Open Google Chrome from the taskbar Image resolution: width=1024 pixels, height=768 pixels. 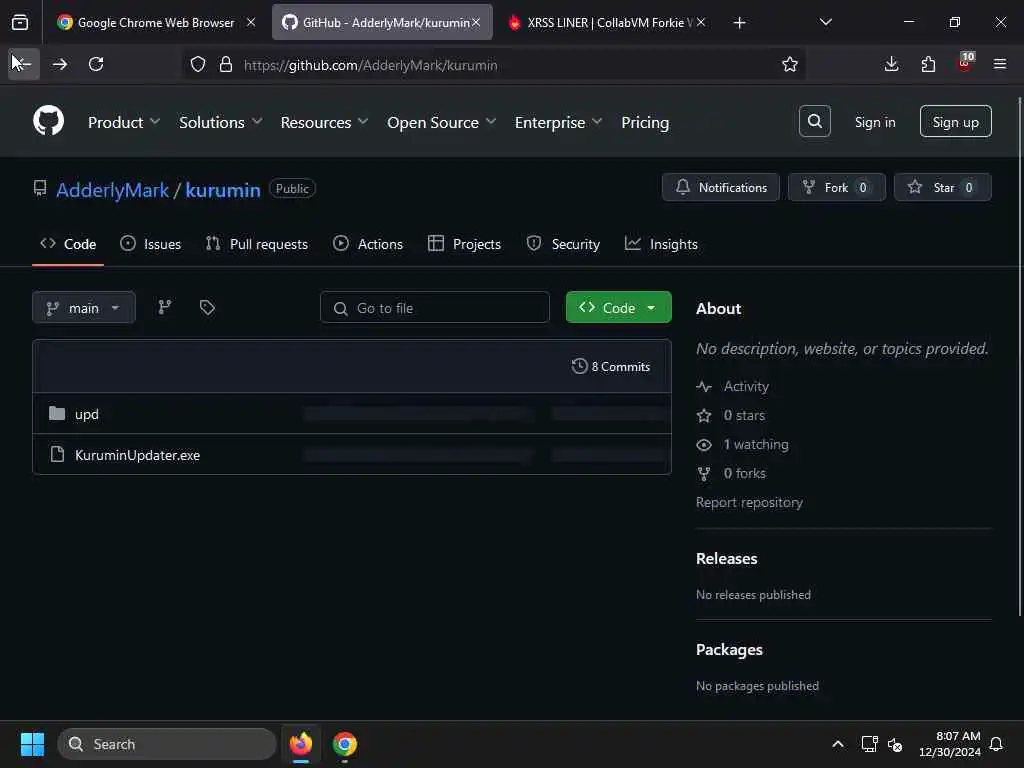click(x=345, y=744)
